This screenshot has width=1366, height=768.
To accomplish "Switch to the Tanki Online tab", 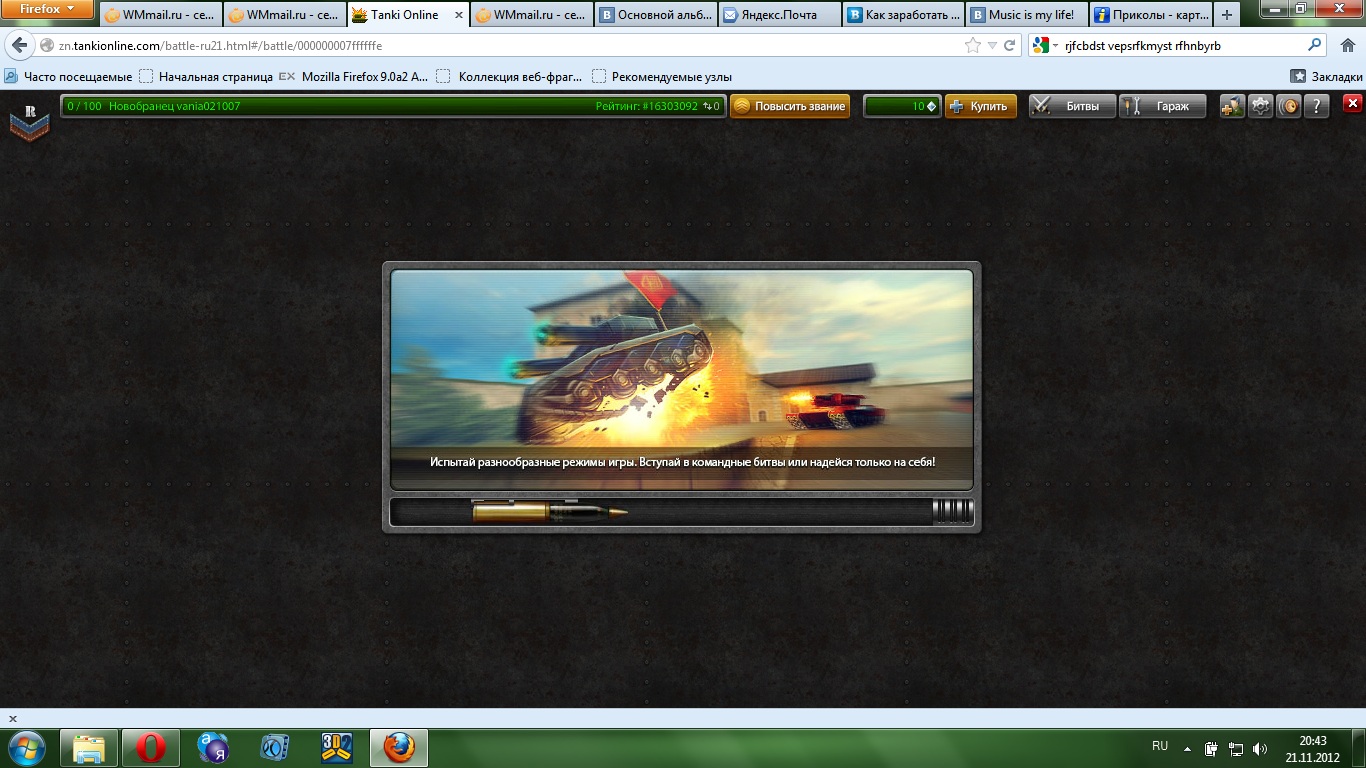I will tap(408, 15).
